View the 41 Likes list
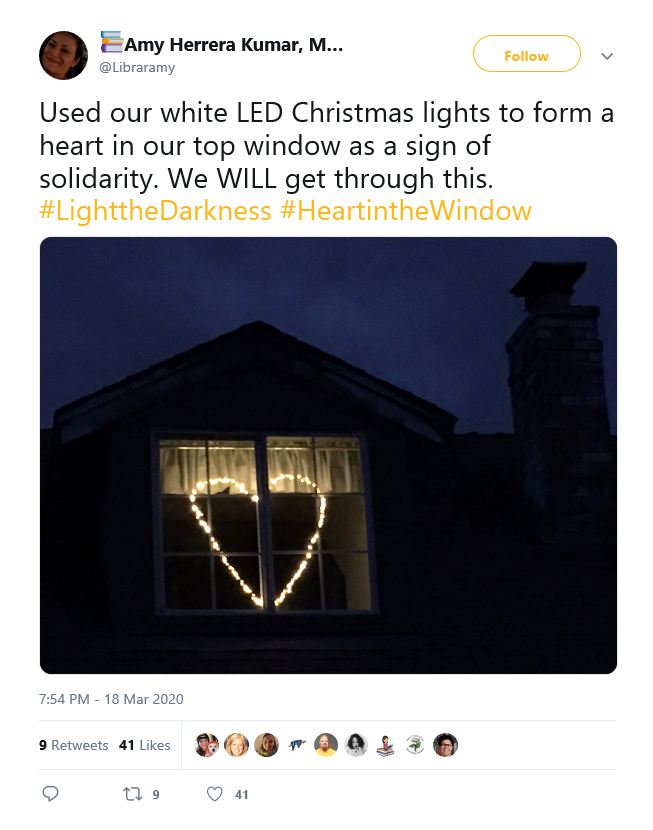The height and width of the screenshot is (830, 653). (x=144, y=745)
